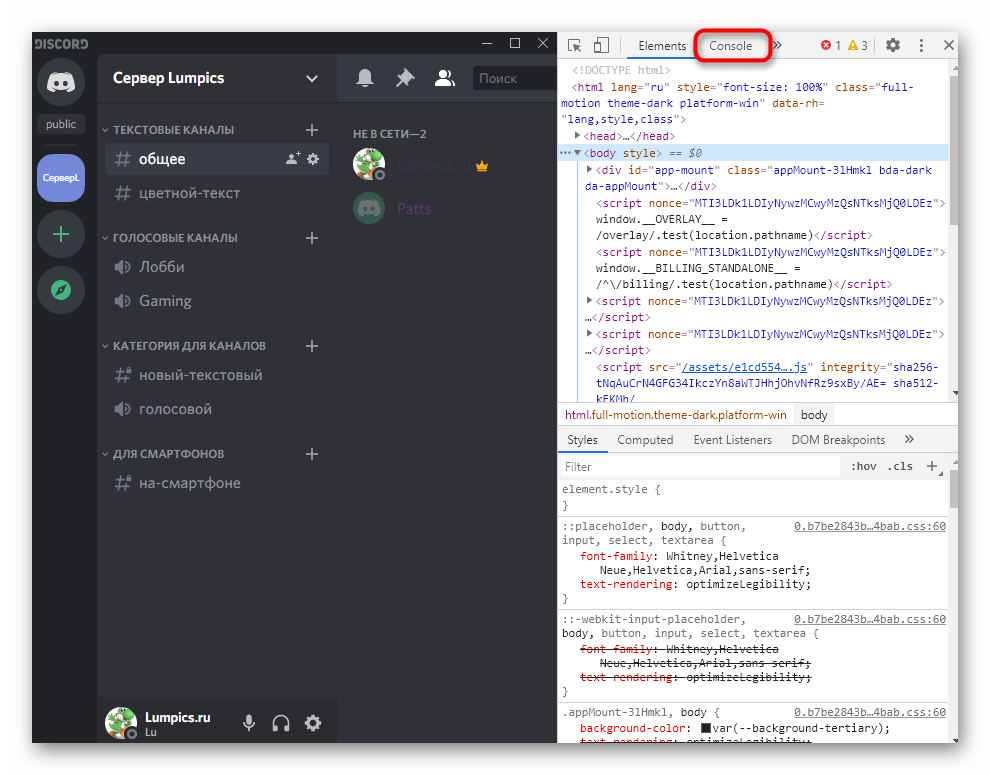Close DevTools panel
The image size is (990, 775).
click(x=948, y=45)
